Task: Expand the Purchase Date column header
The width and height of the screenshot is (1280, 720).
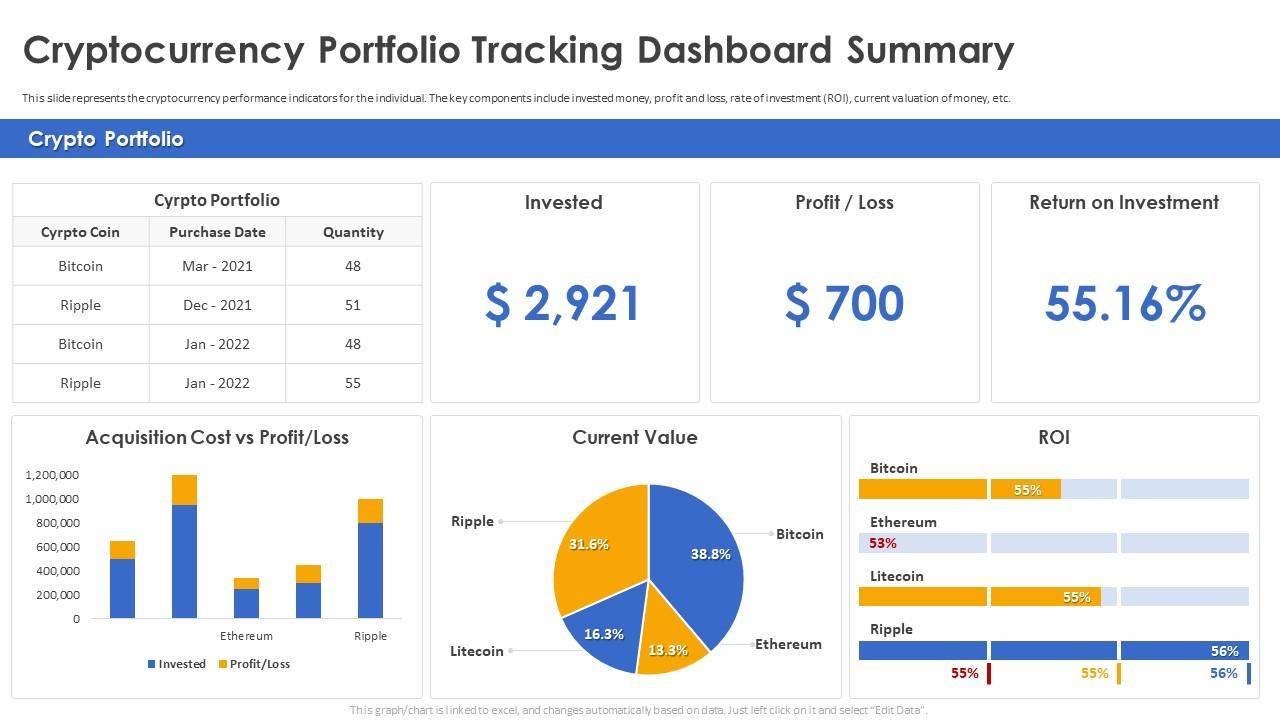Action: point(217,232)
